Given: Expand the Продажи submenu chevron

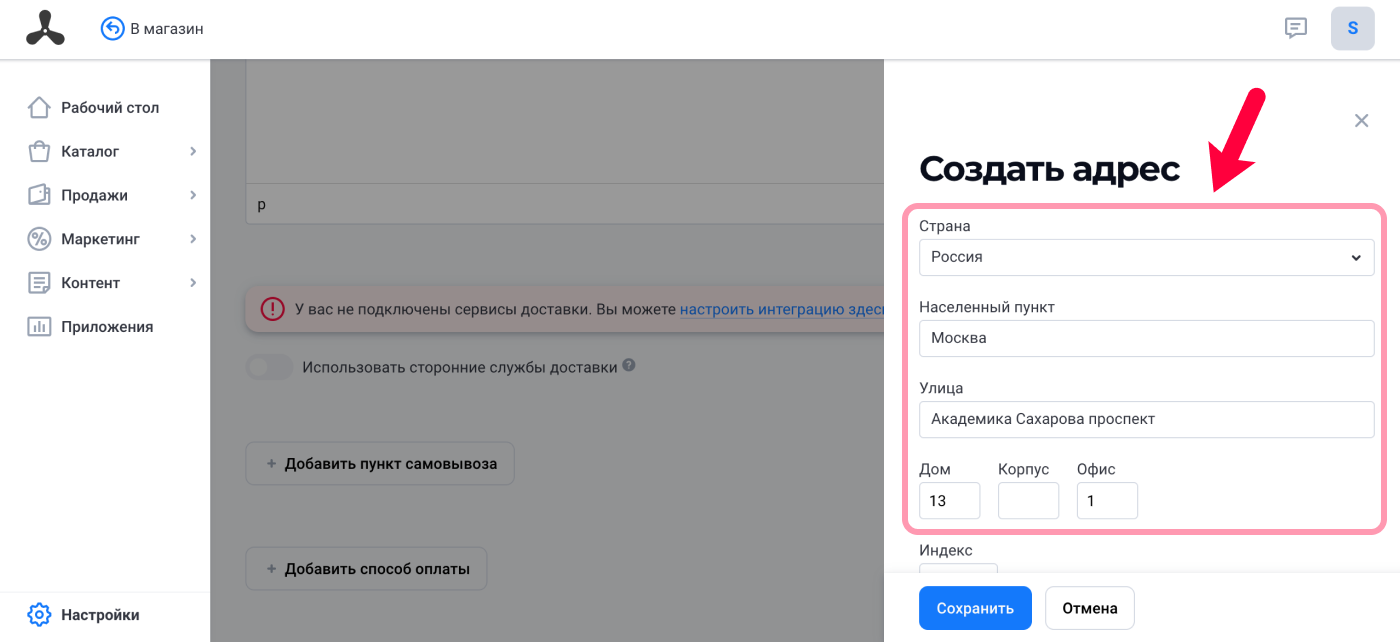Looking at the screenshot, I should (x=193, y=195).
